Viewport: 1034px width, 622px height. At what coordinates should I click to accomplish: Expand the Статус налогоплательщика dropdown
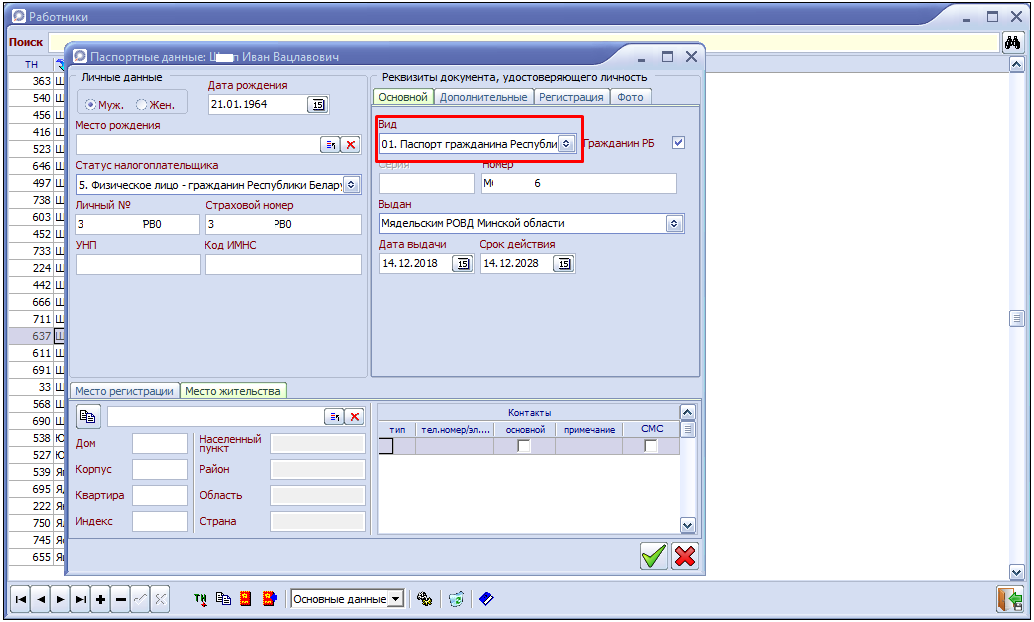click(351, 185)
